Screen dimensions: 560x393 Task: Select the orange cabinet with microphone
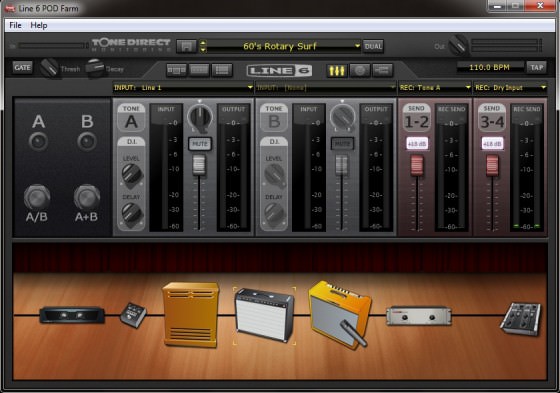tap(339, 315)
